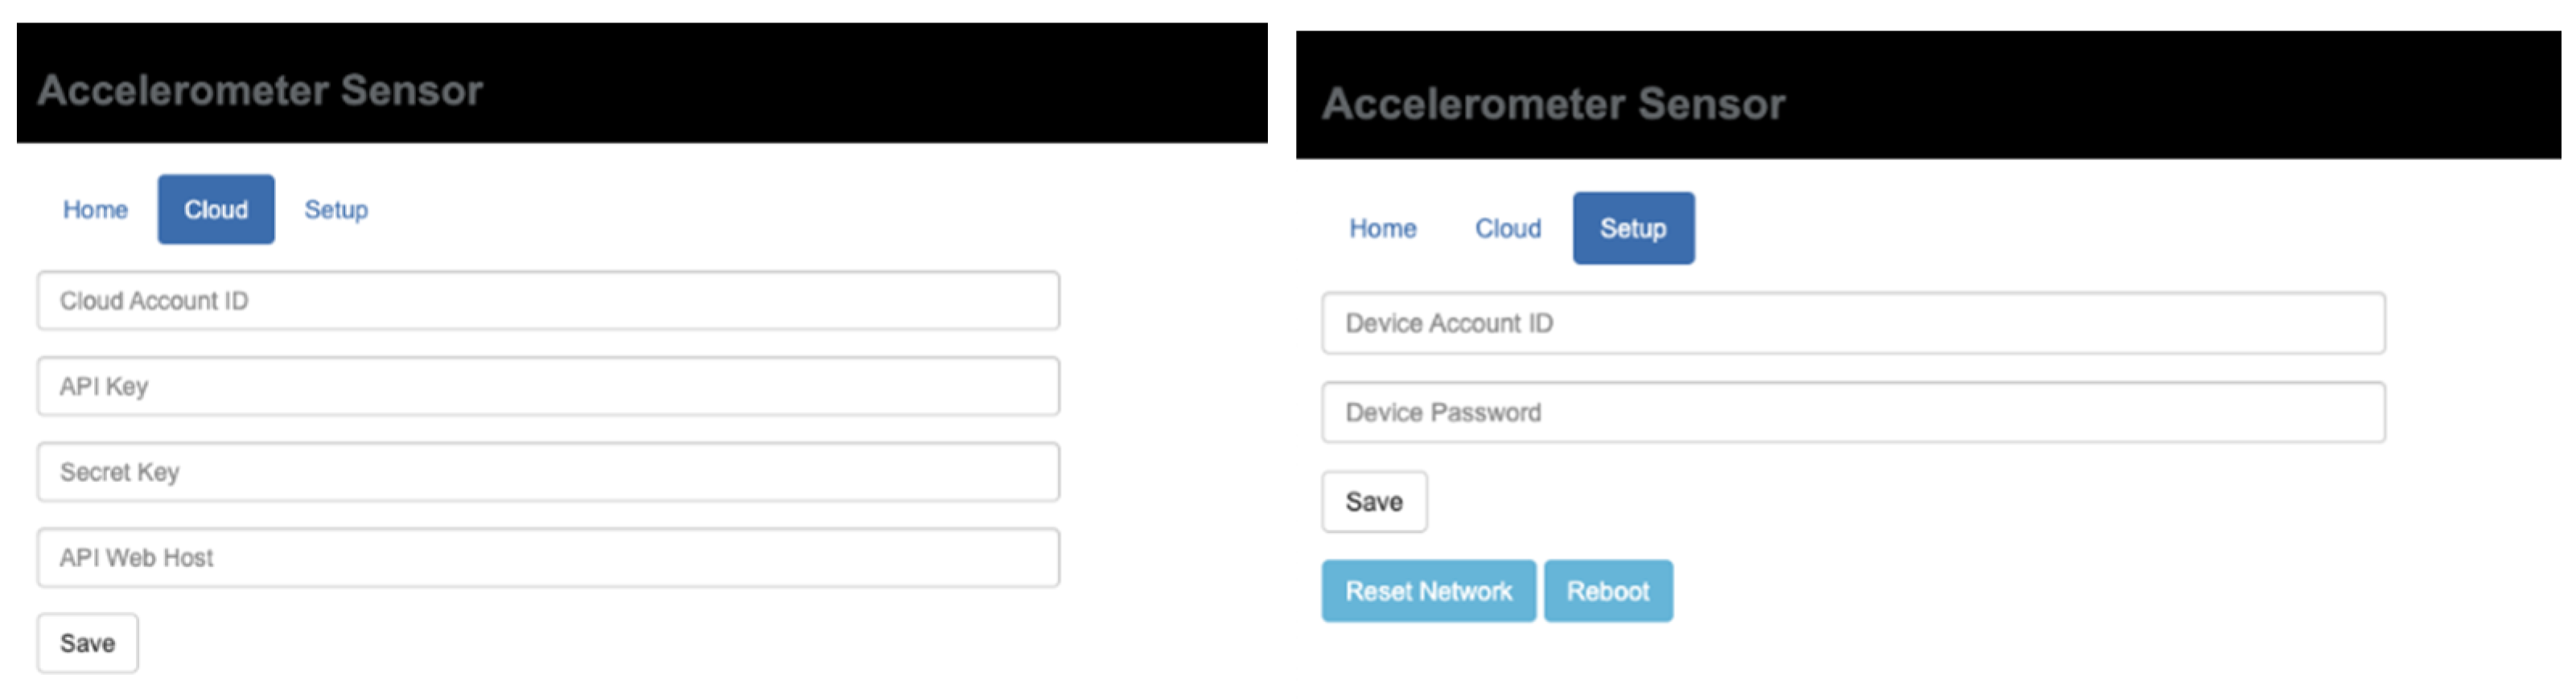
Task: Select the API Web Host field
Action: (x=548, y=558)
